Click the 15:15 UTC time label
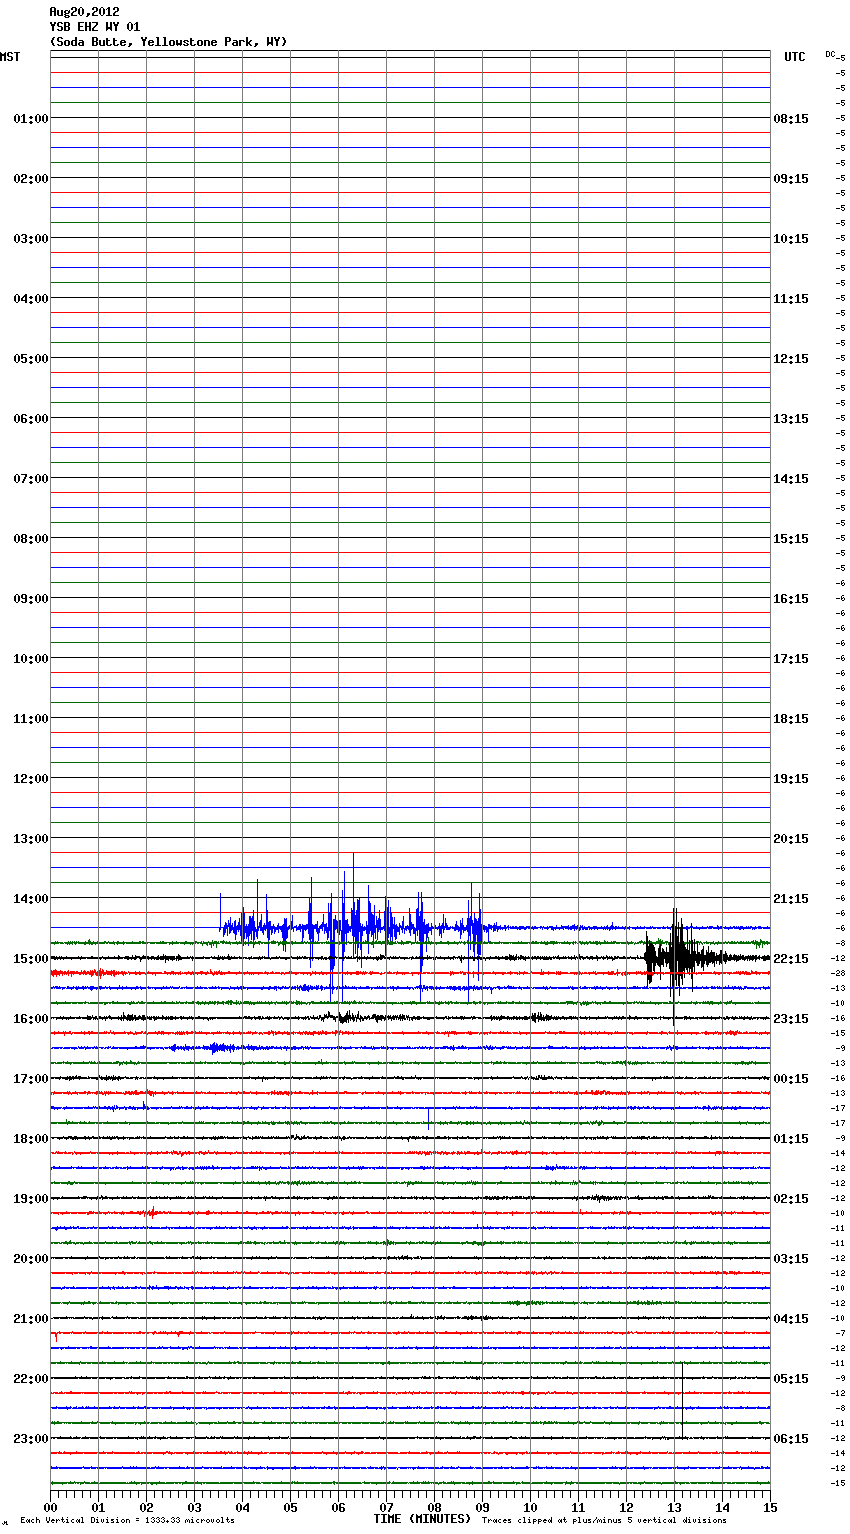Viewport: 850px width, 1534px height. (x=791, y=539)
